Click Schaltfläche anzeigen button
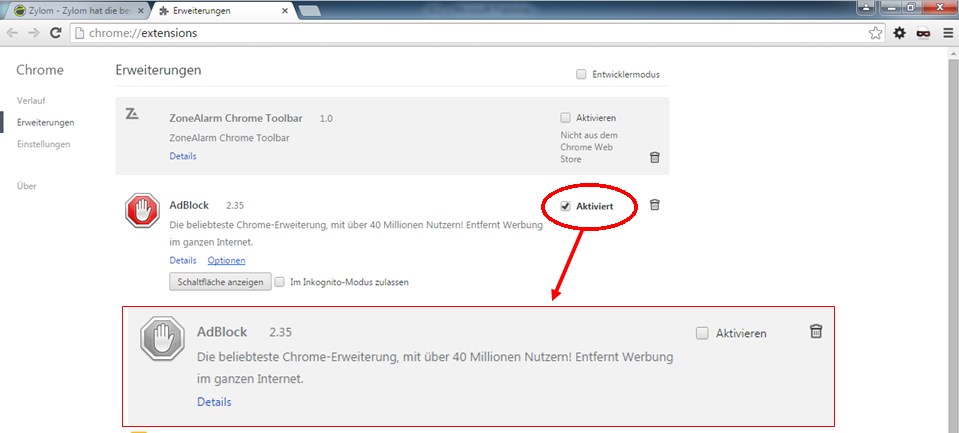 [x=220, y=282]
